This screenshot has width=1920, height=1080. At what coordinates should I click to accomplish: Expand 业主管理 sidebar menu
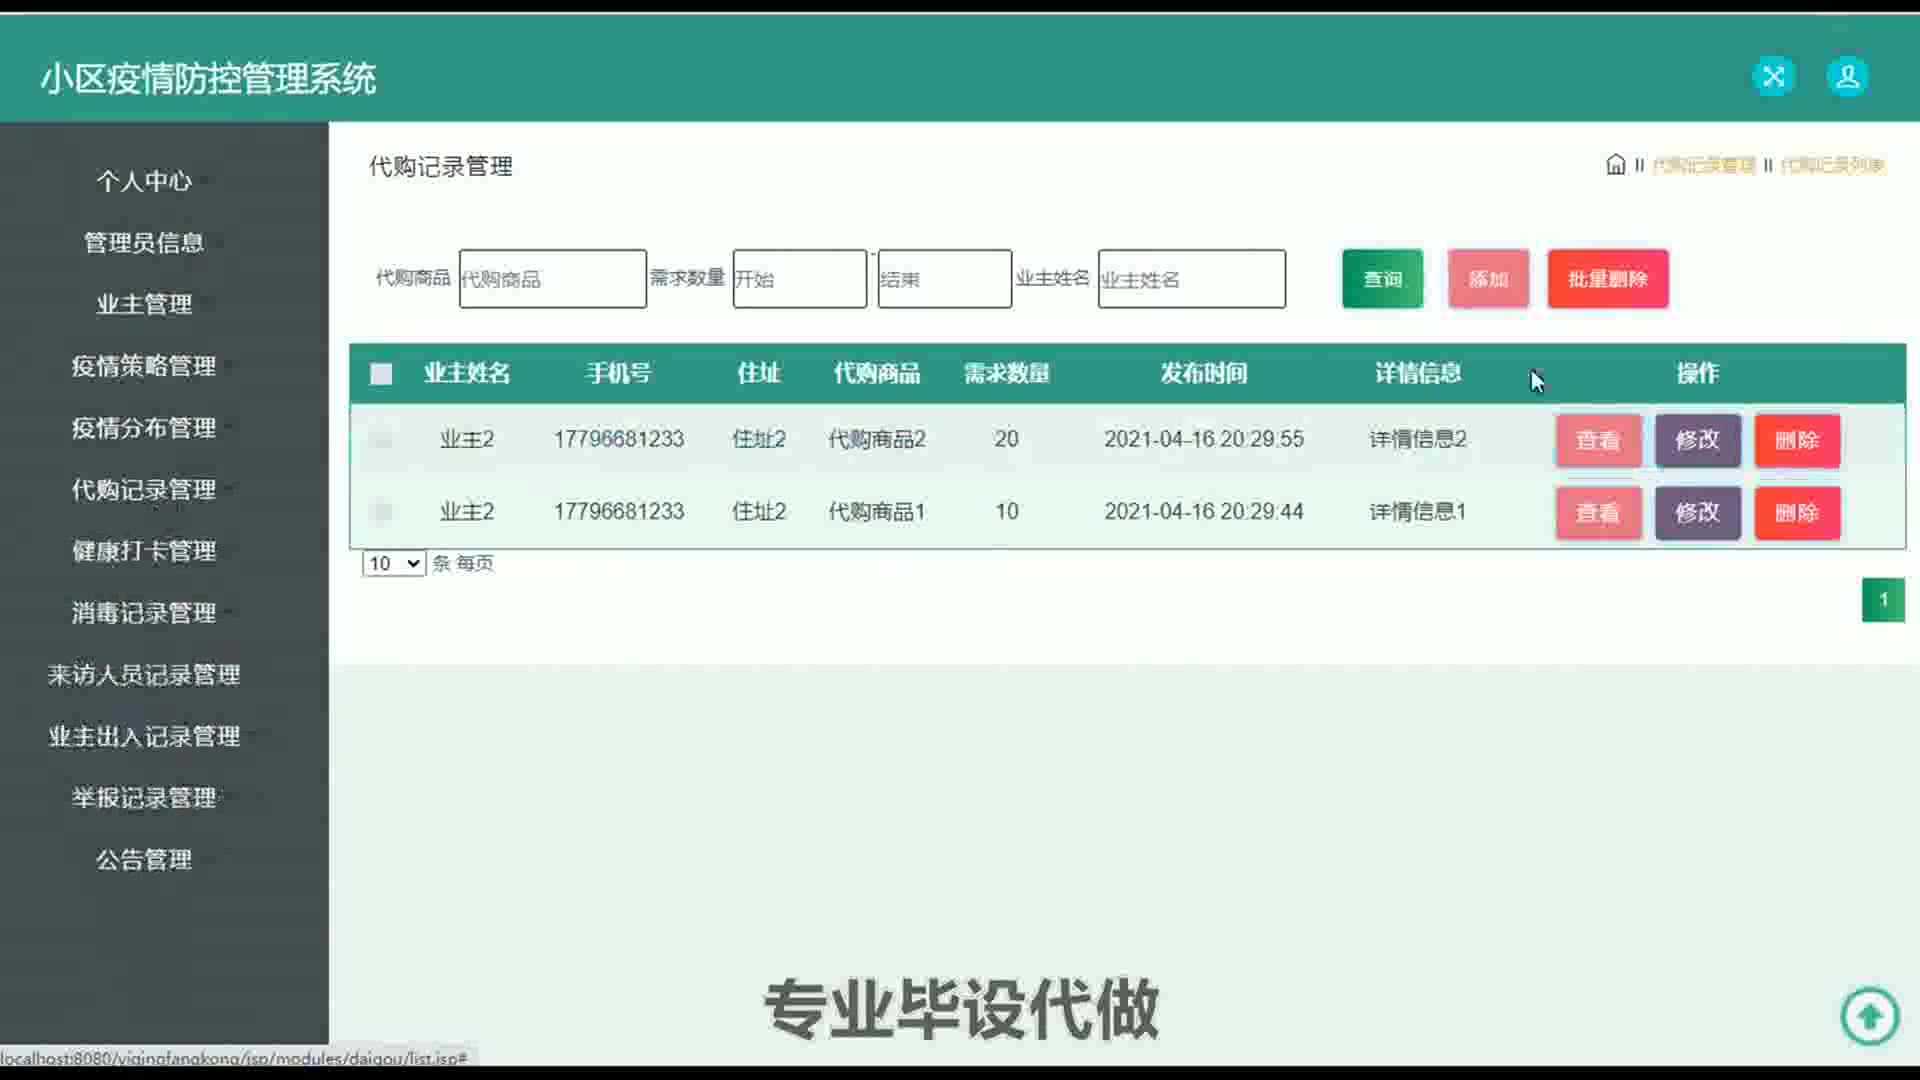pos(144,304)
